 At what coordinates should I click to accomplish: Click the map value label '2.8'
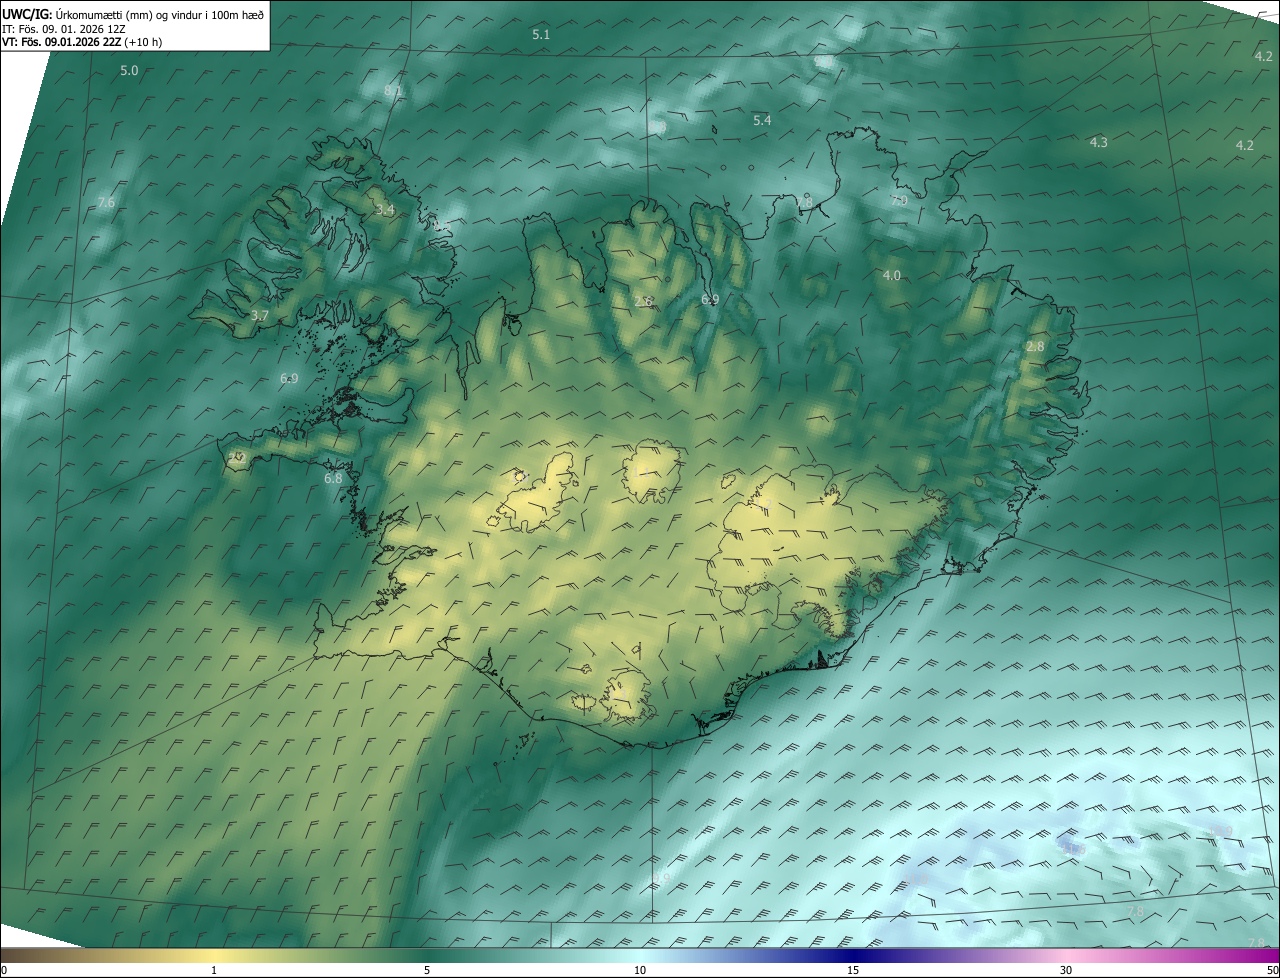[x=1035, y=347]
